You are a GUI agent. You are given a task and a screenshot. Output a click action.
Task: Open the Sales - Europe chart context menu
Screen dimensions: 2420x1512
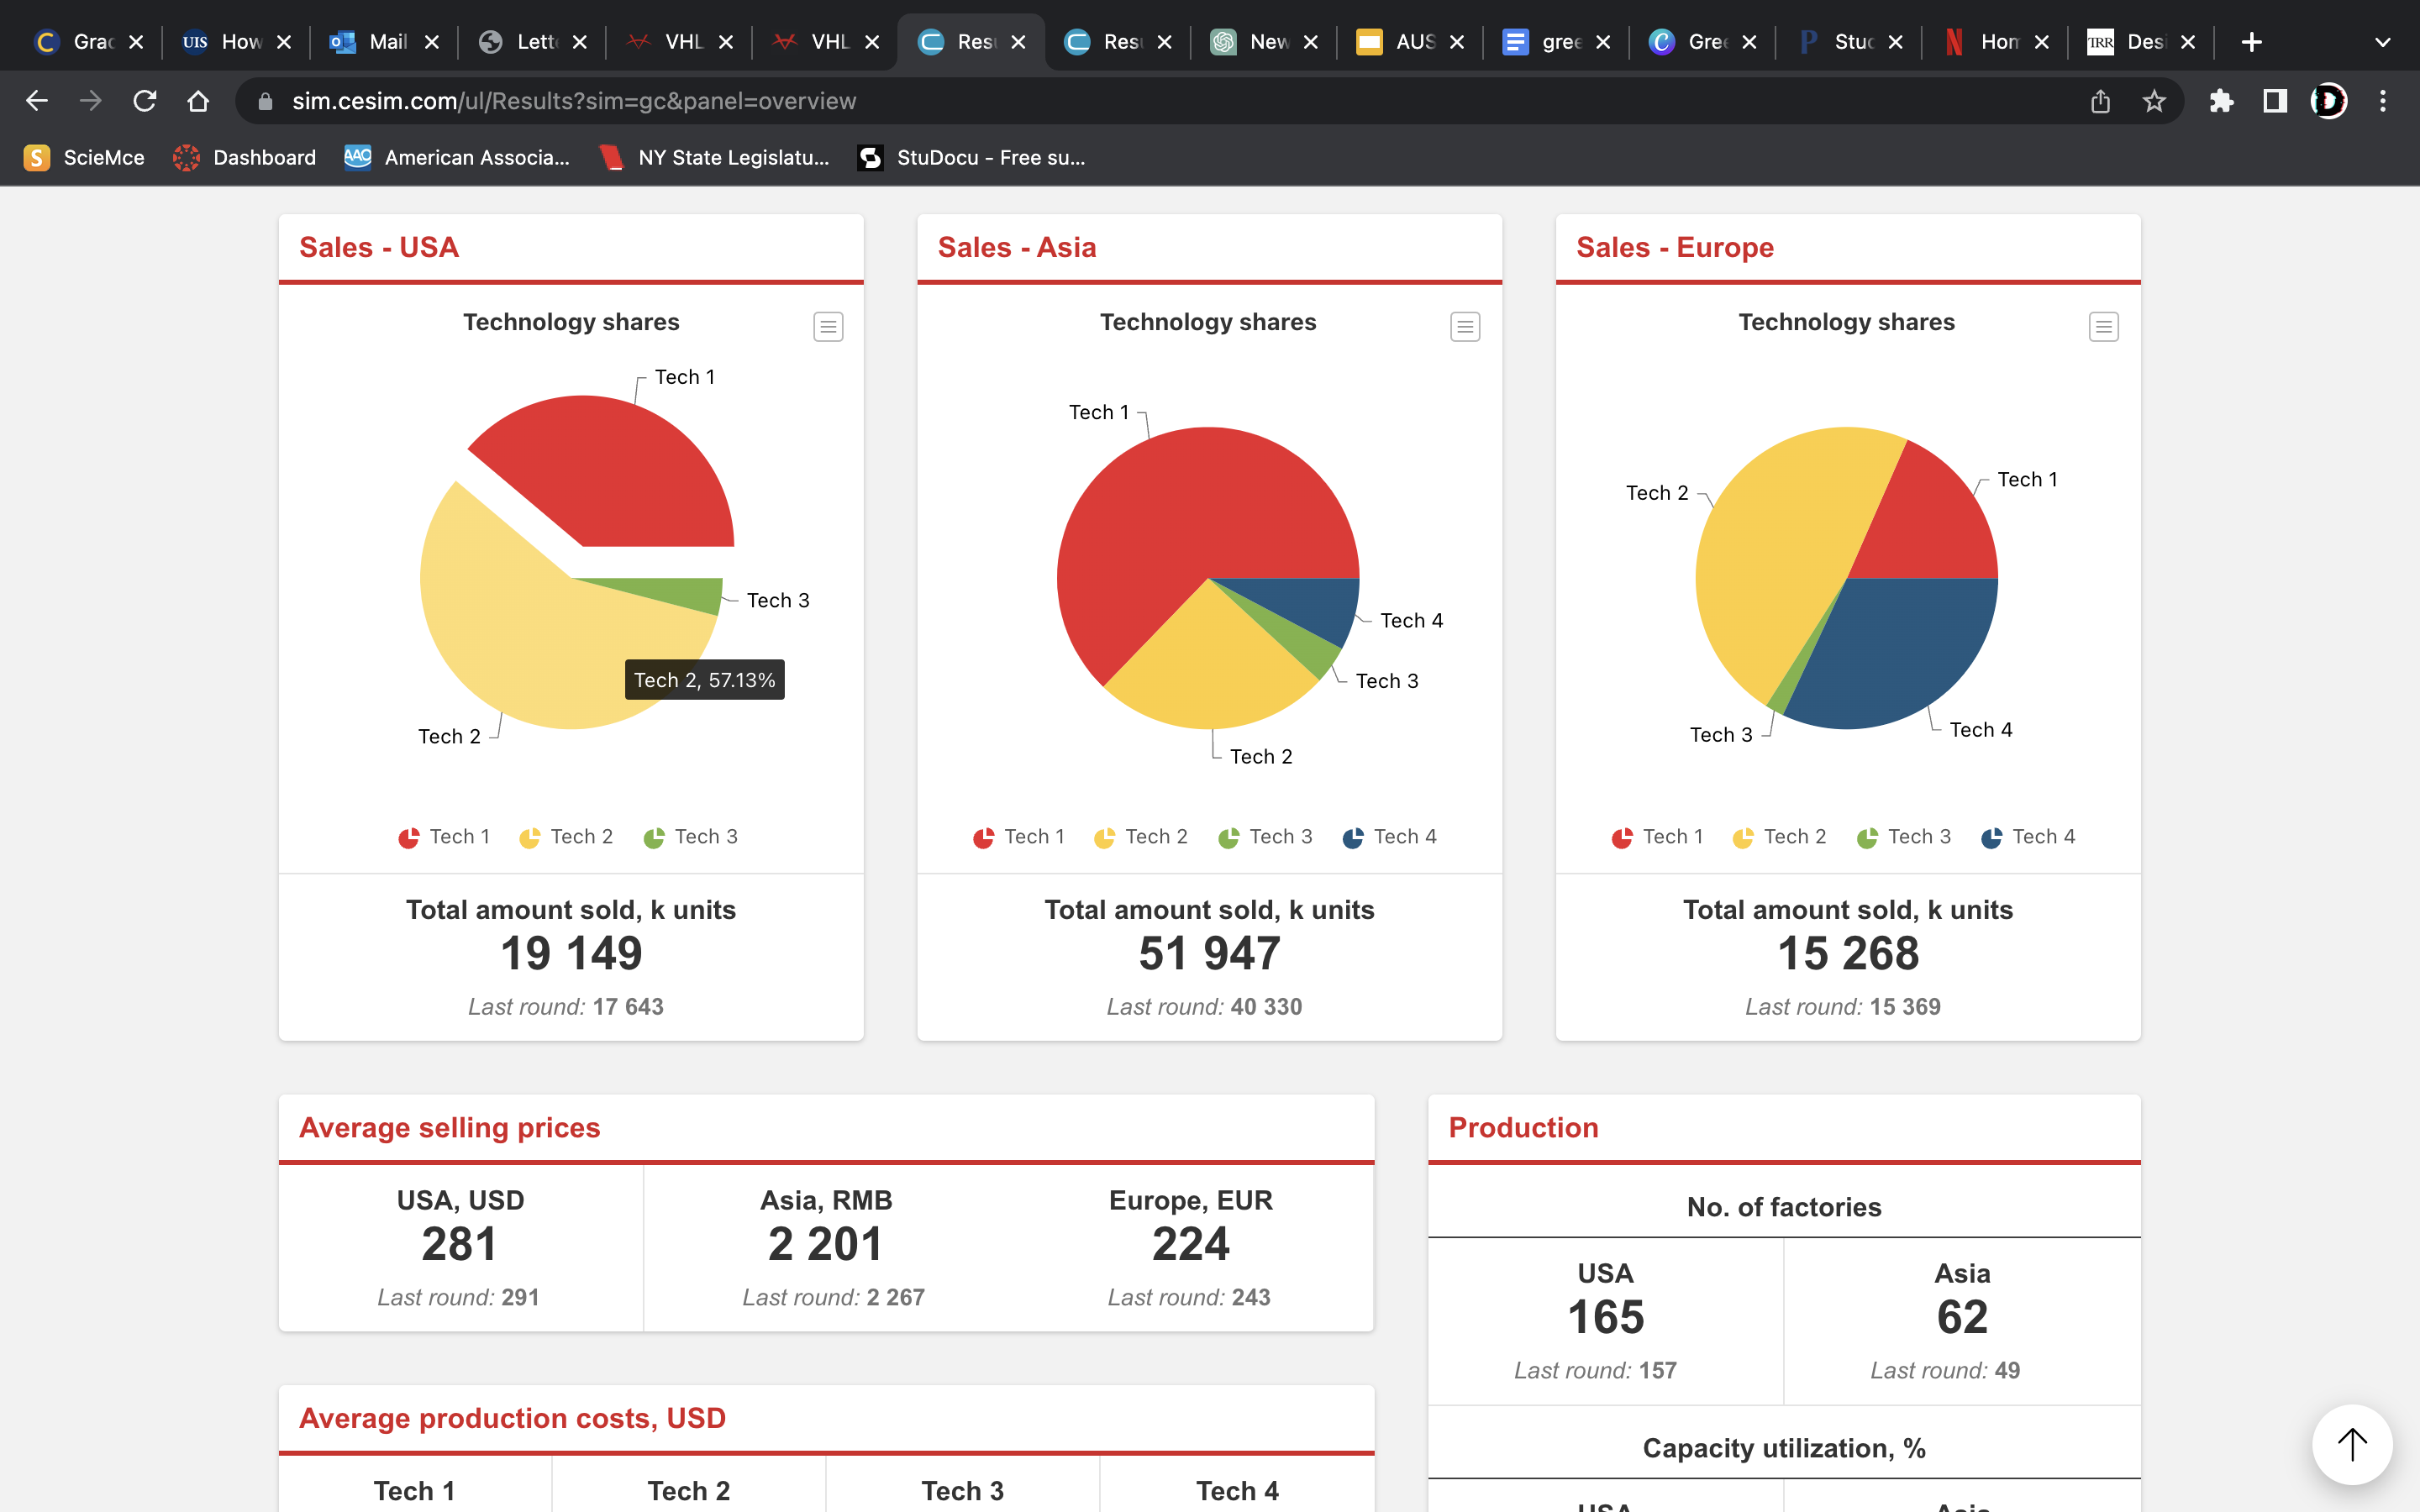click(x=2104, y=327)
